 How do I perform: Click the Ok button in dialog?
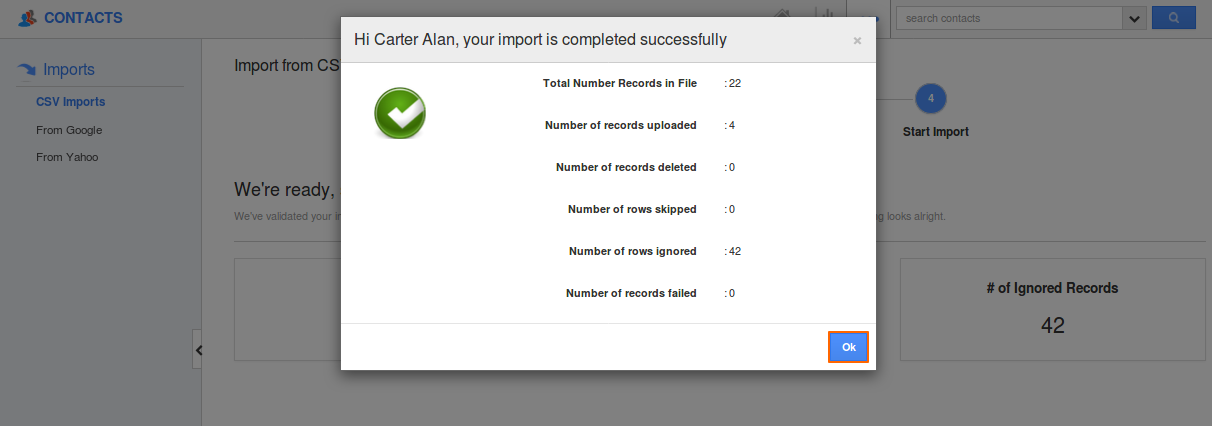848,347
